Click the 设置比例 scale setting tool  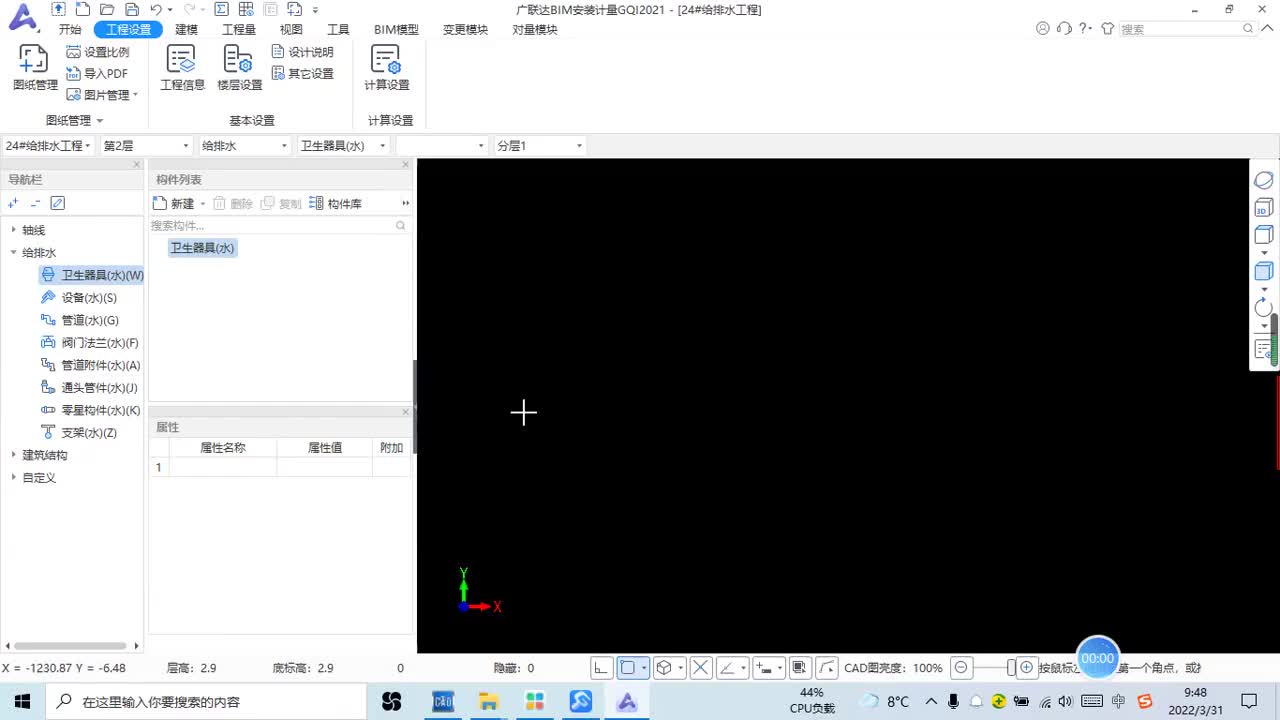pyautogui.click(x=97, y=52)
